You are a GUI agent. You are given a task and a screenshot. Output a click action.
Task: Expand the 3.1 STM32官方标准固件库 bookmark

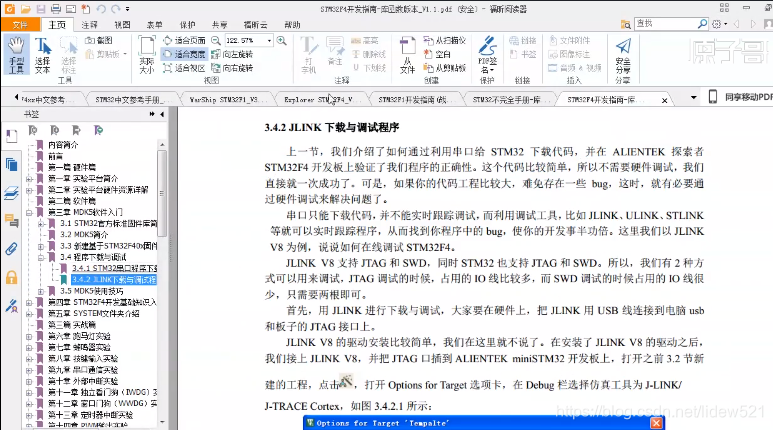click(41, 223)
